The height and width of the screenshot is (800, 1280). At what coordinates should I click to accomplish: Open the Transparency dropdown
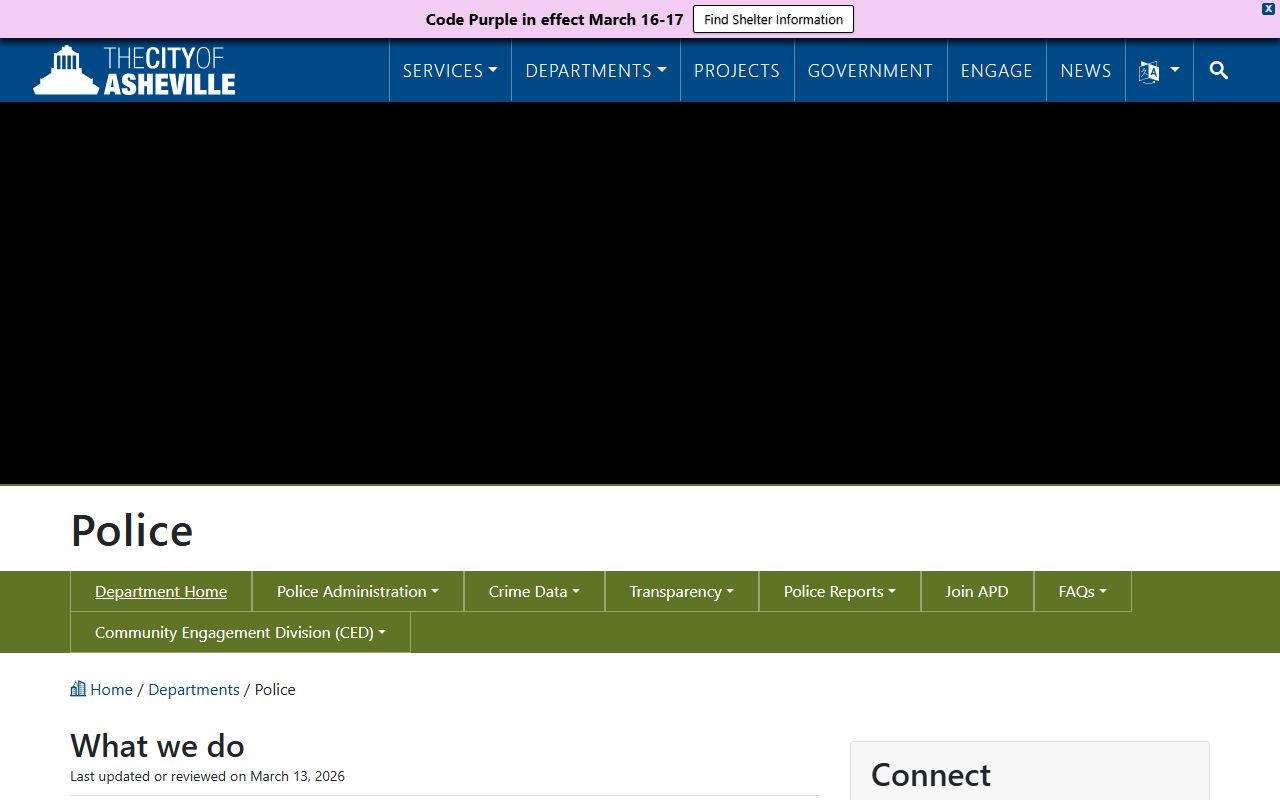pos(681,591)
